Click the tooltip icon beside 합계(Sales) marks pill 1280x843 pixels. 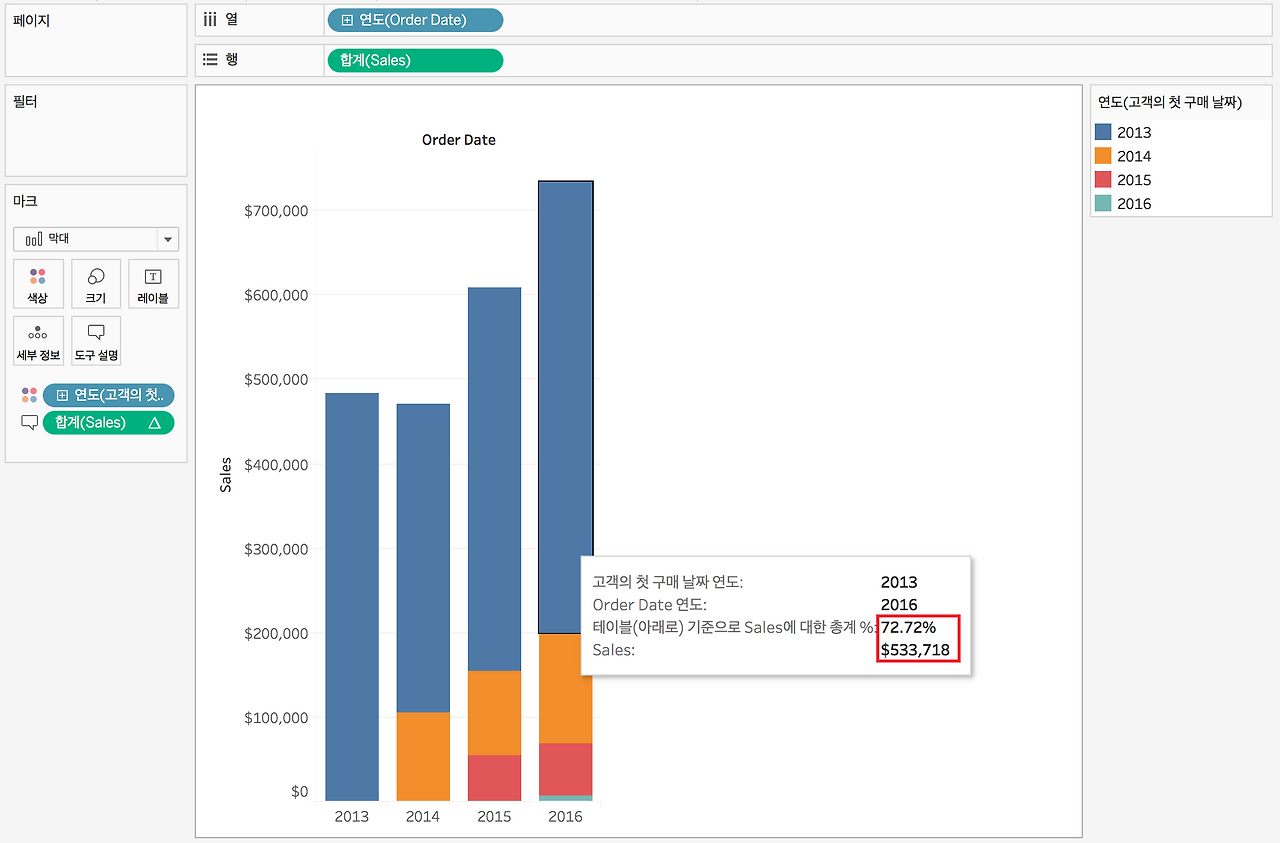[x=29, y=423]
